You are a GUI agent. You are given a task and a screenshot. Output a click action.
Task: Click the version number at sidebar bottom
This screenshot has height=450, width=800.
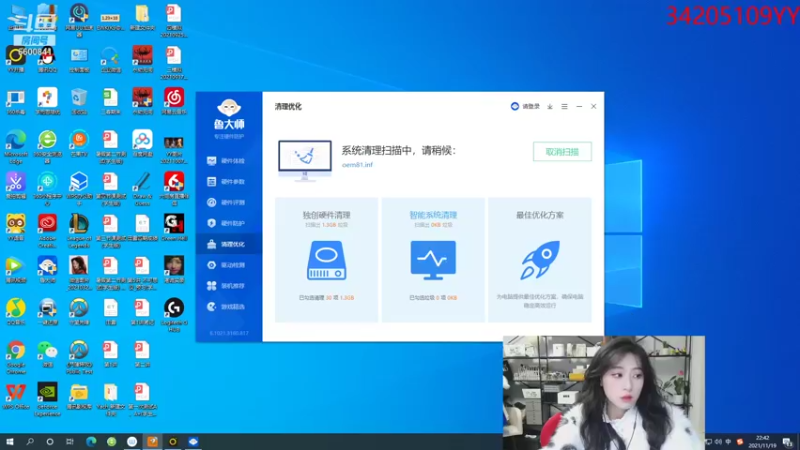(229, 333)
